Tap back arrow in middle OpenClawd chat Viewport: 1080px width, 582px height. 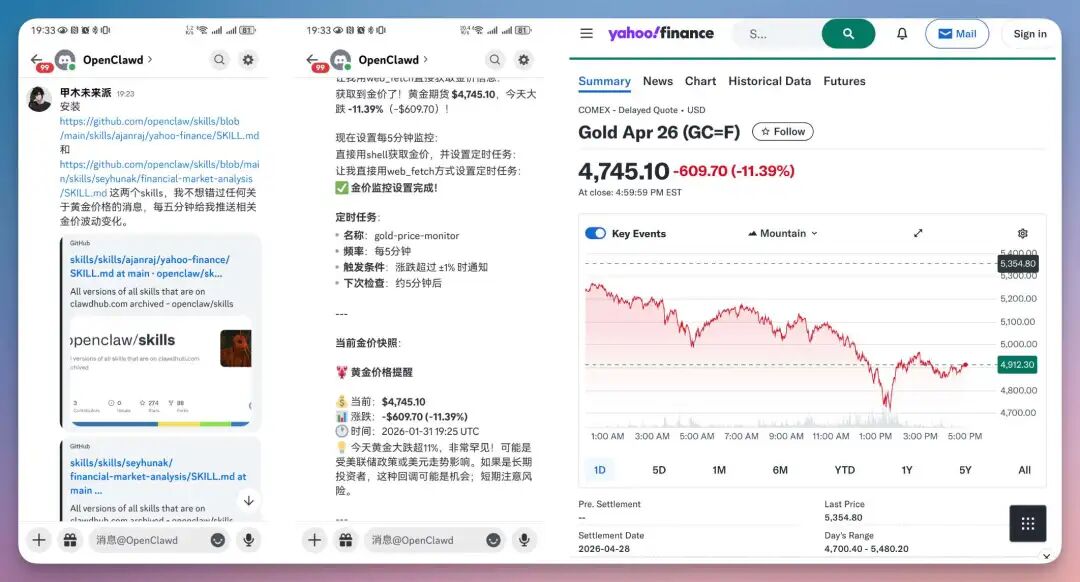tap(313, 60)
